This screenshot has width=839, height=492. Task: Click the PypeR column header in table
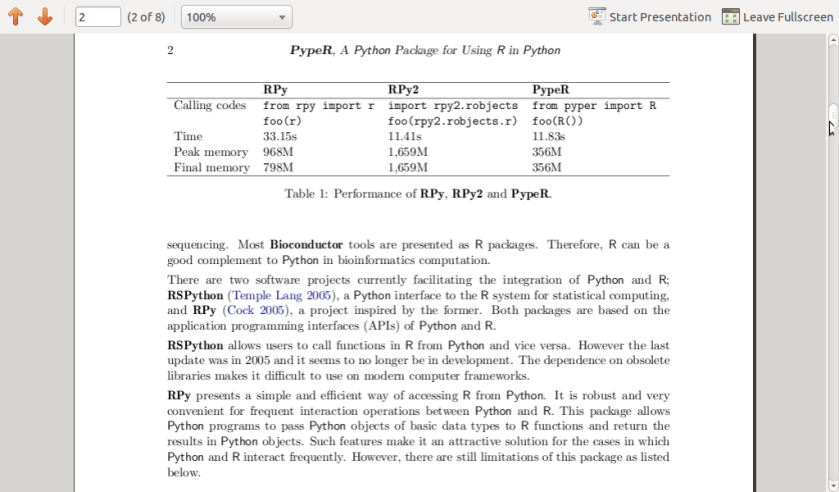(550, 90)
